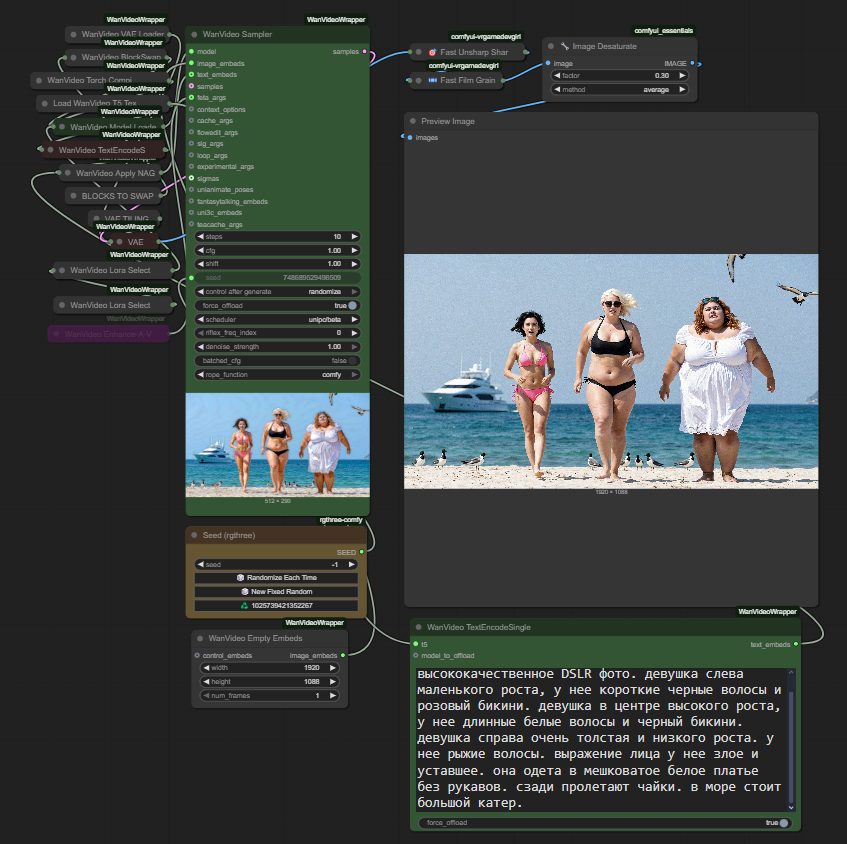Click the large beach image in Preview Image

click(x=611, y=371)
